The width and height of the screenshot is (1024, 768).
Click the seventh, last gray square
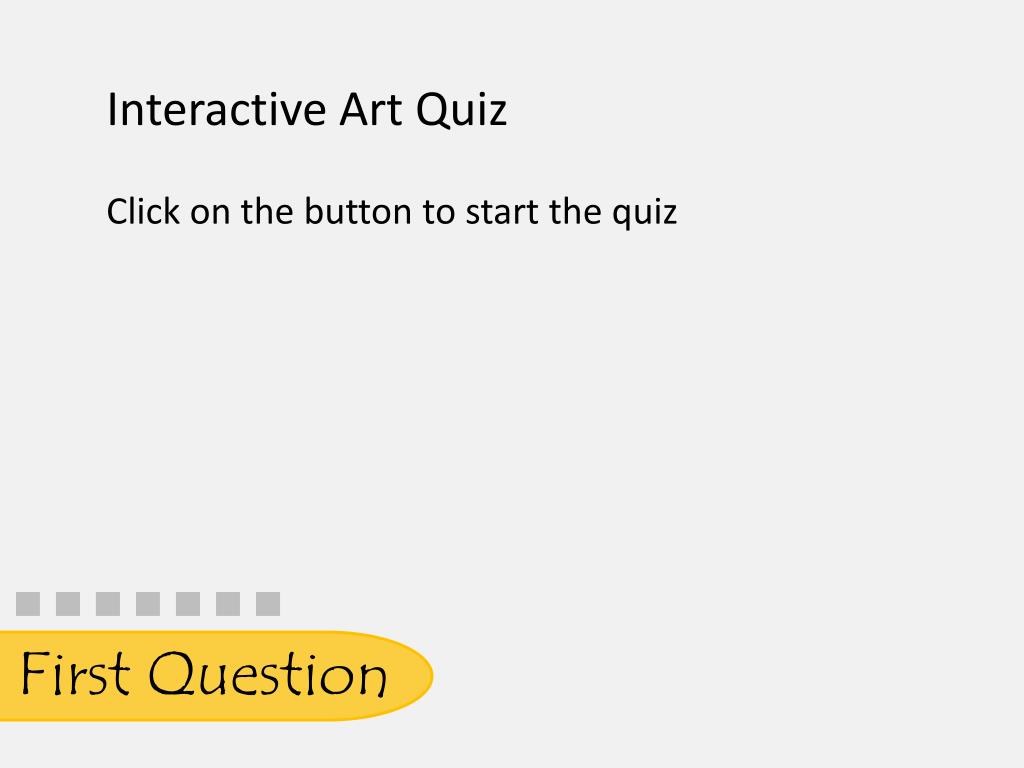pos(268,604)
